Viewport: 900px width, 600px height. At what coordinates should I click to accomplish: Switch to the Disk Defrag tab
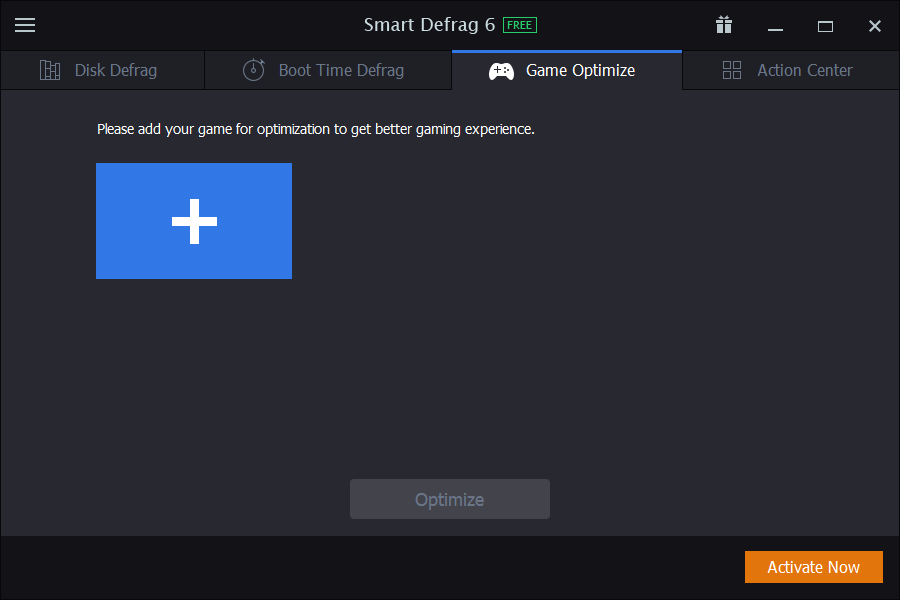(116, 70)
